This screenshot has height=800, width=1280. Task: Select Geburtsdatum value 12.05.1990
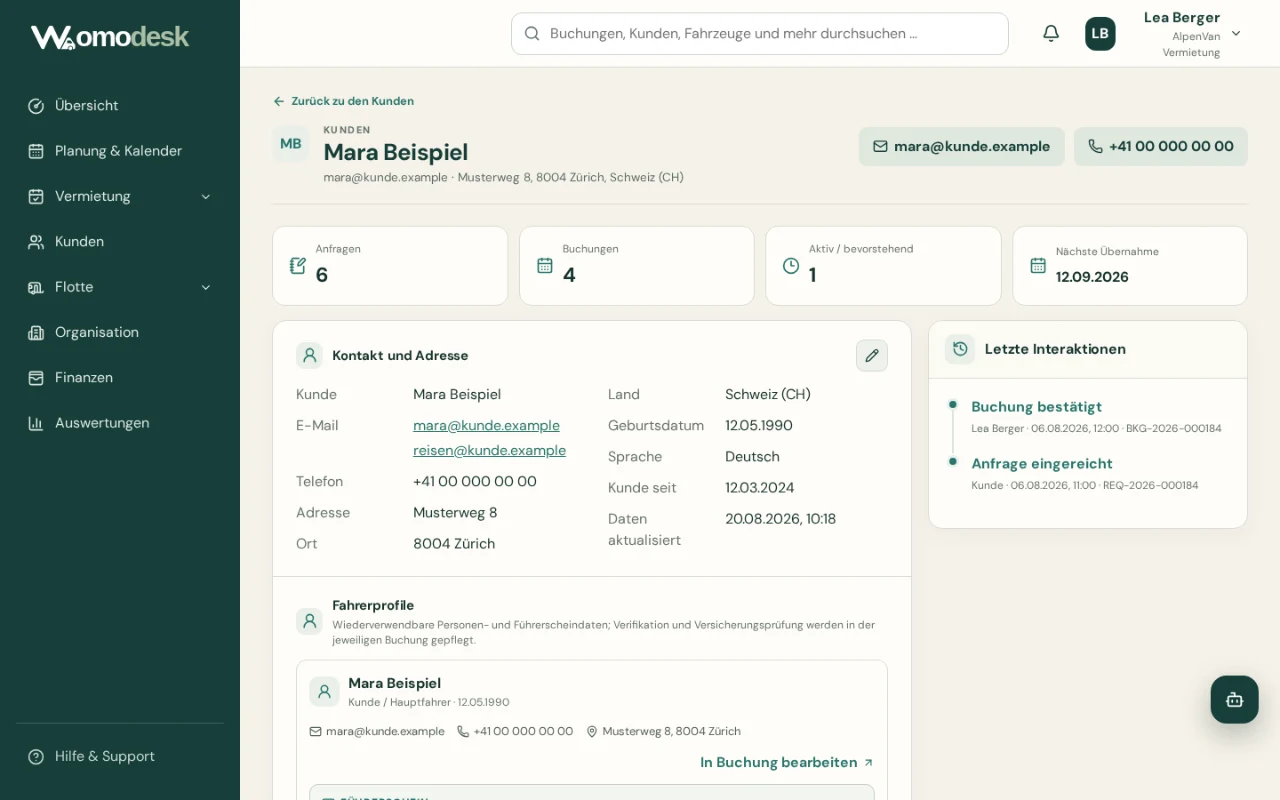point(759,426)
